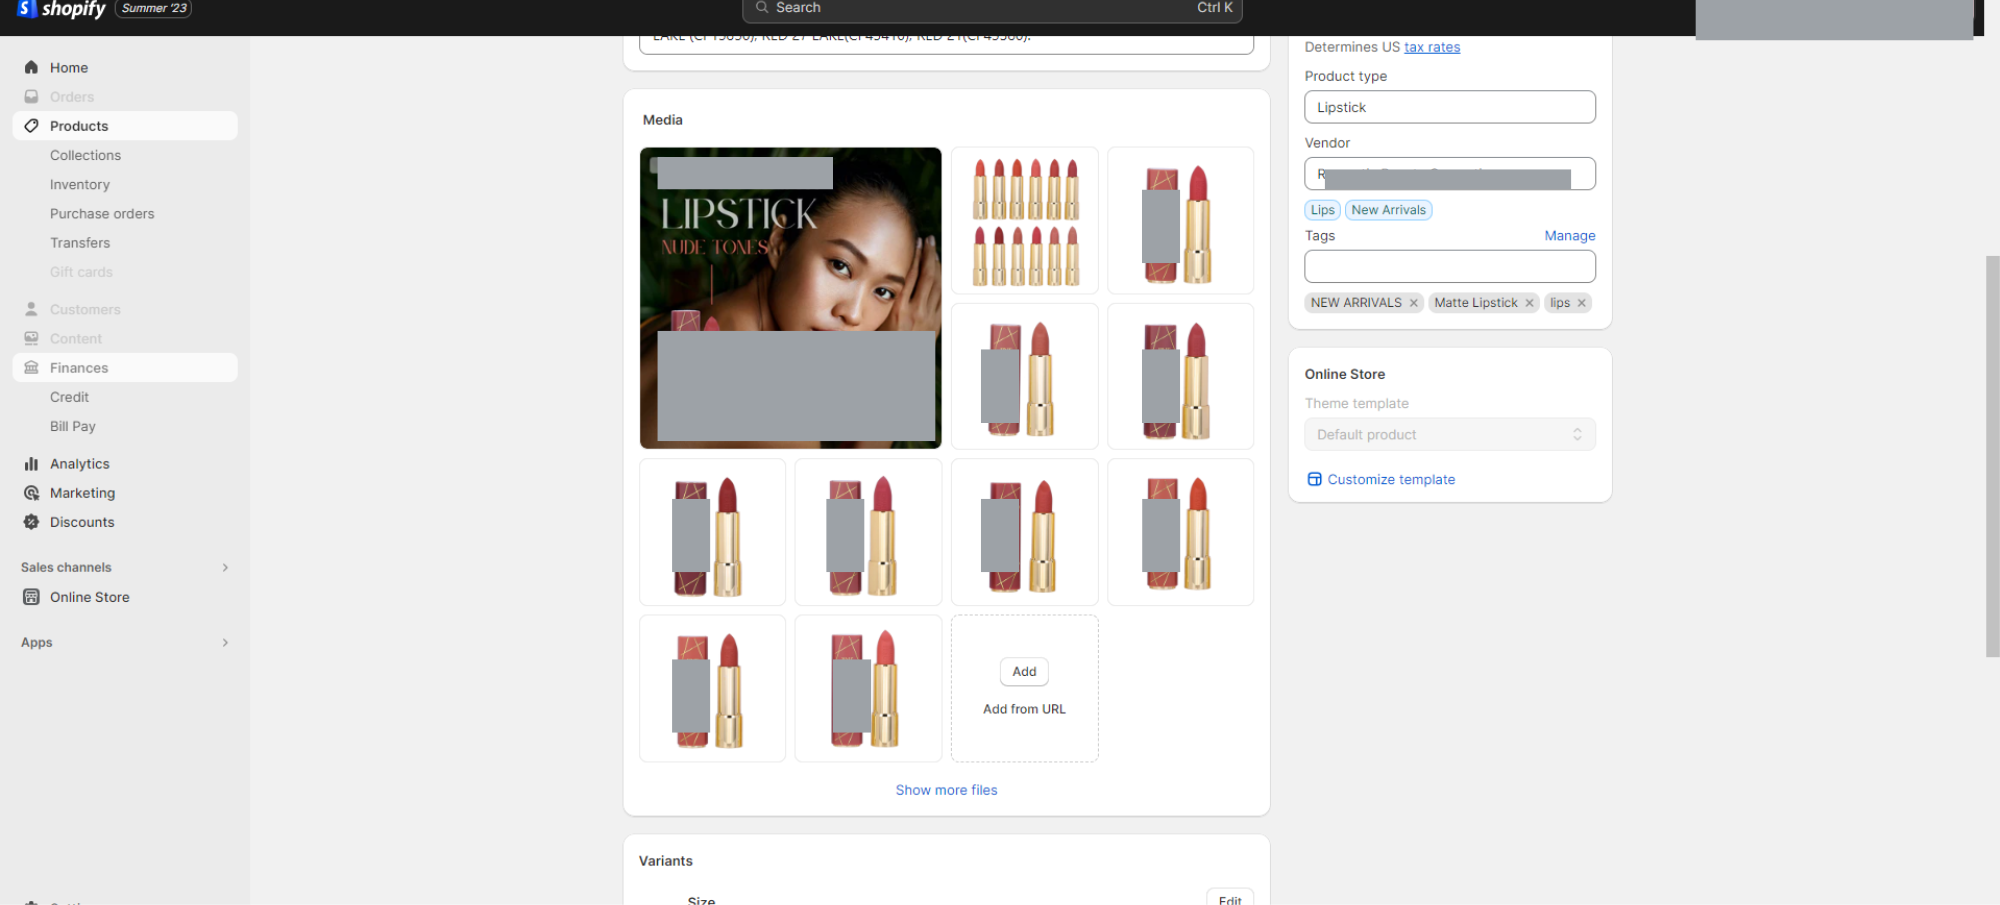Open Collections in the sidebar
Viewport: 2000px width, 905px height.
85,155
